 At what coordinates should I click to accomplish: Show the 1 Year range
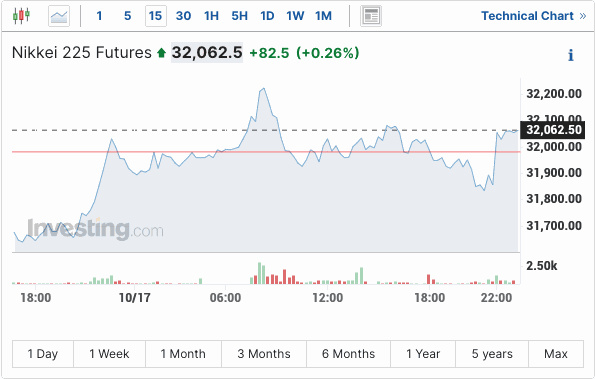pyautogui.click(x=423, y=354)
